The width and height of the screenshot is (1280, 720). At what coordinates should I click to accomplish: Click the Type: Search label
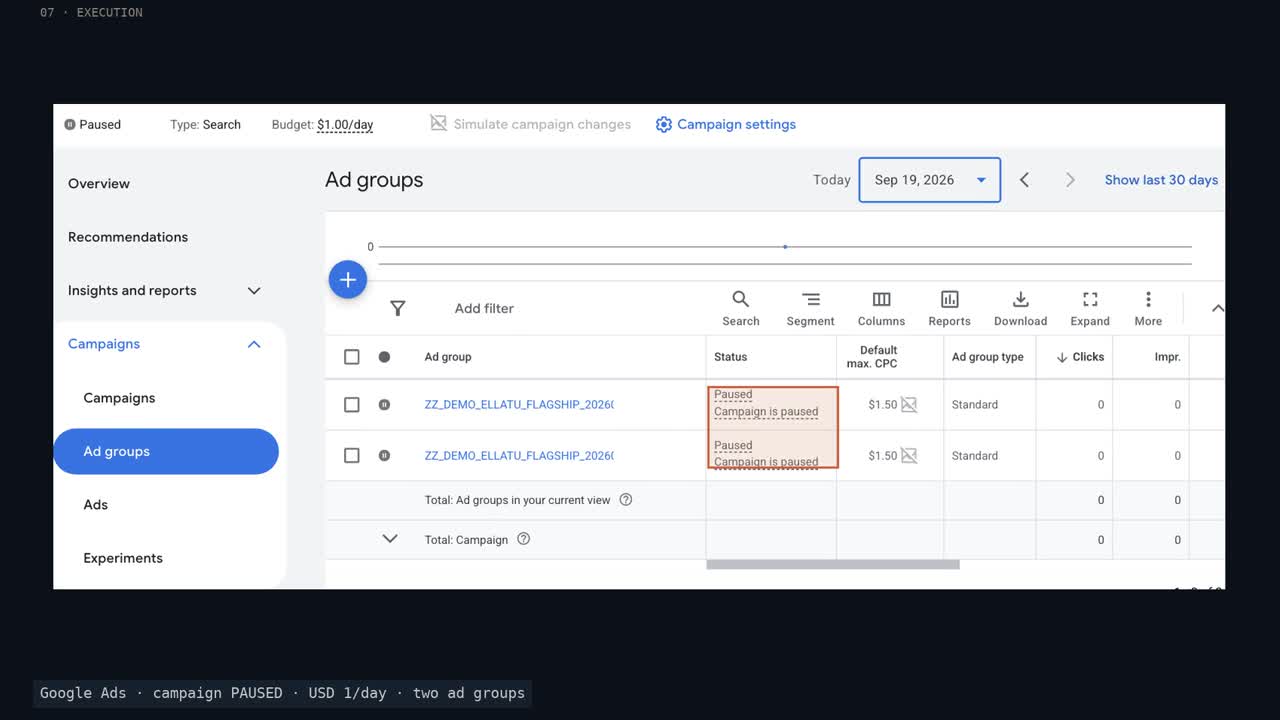click(x=205, y=125)
